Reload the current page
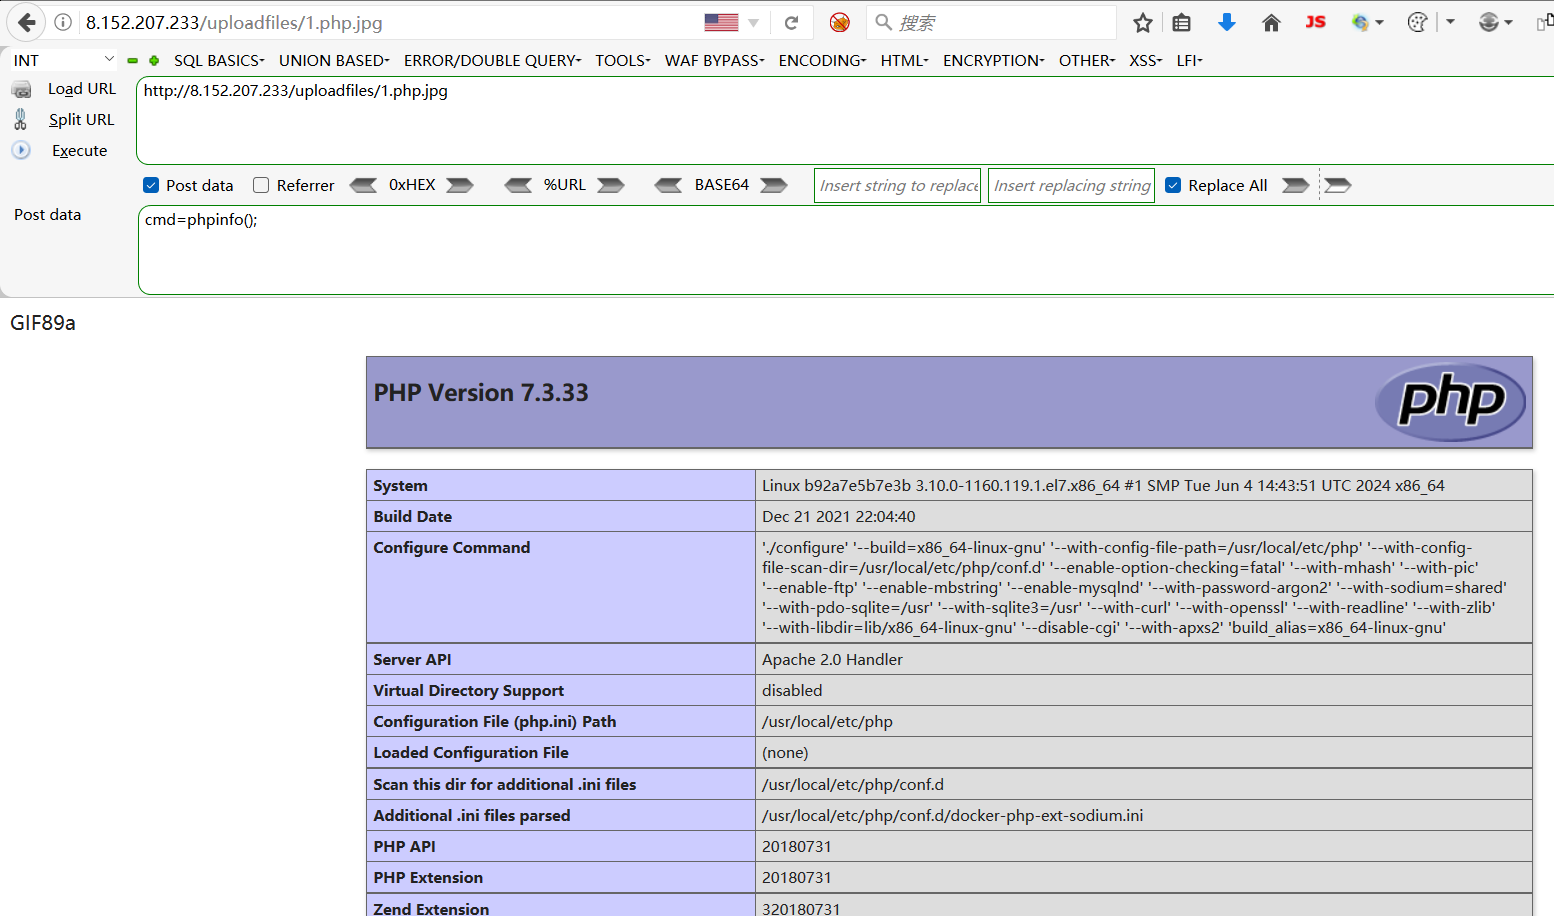Viewport: 1554px width, 916px height. [791, 22]
